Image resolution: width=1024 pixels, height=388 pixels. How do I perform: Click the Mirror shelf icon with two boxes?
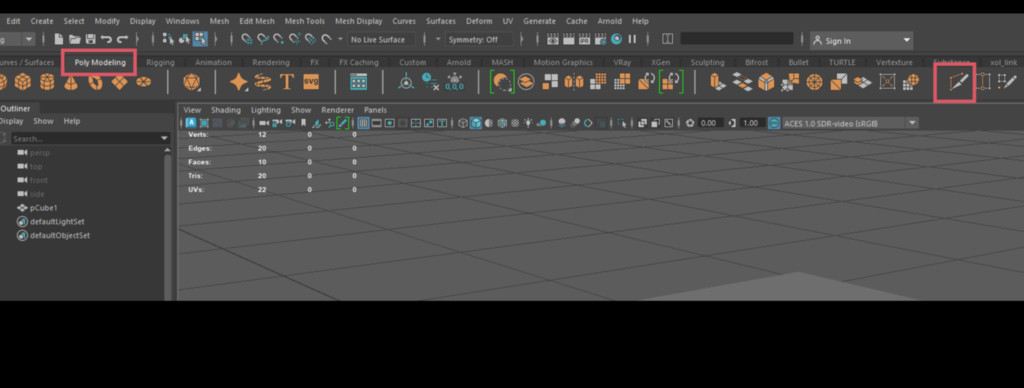point(574,82)
